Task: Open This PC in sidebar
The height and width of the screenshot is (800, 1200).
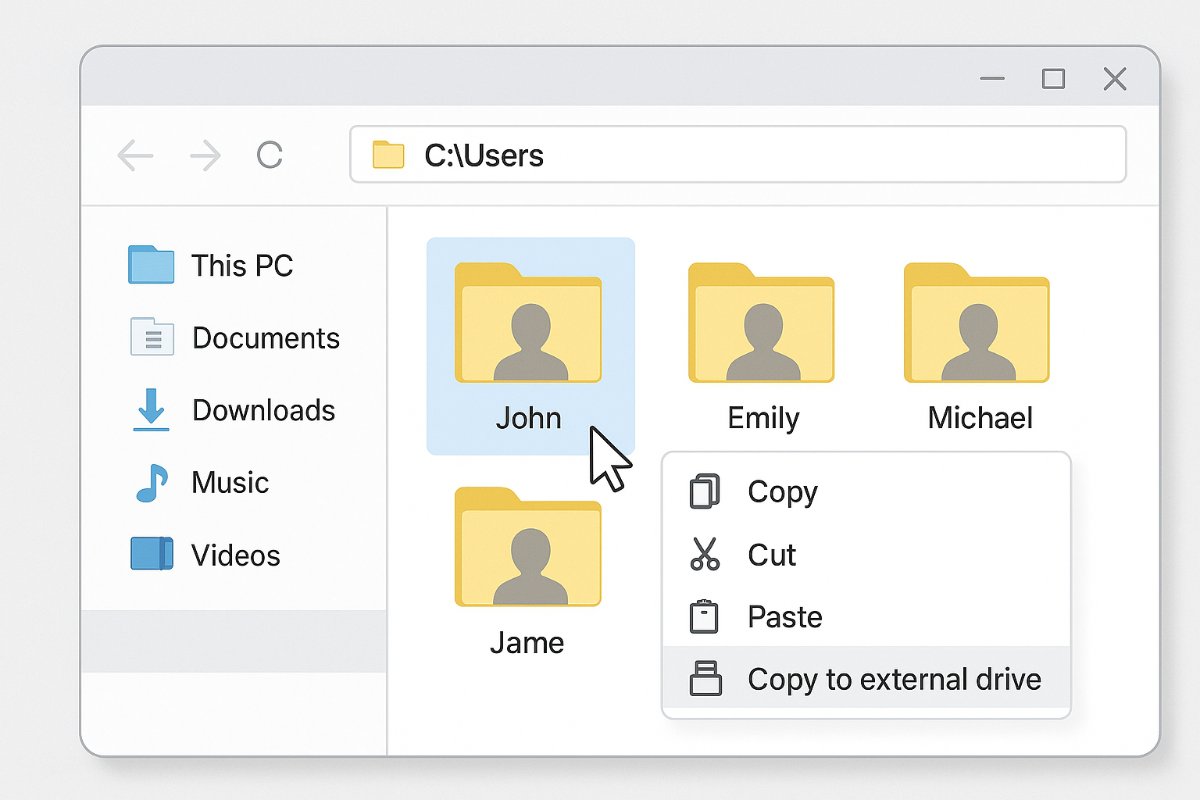Action: click(211, 265)
